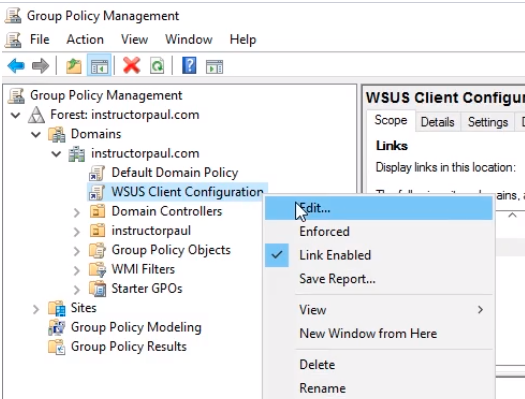The width and height of the screenshot is (525, 399).
Task: Click the instructorpaul OU folder icon
Action: tap(97, 231)
